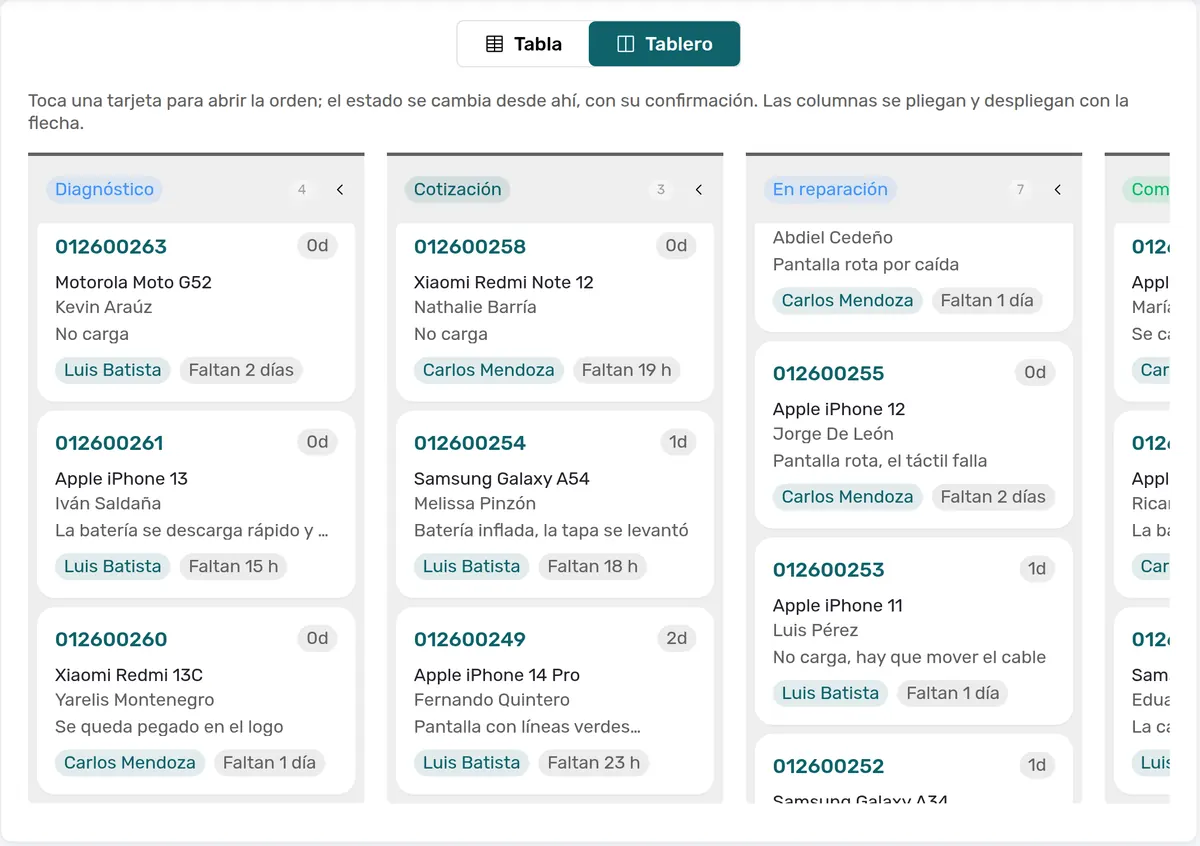The width and height of the screenshot is (1200, 846).
Task: Open order 012600254
Action: [470, 443]
